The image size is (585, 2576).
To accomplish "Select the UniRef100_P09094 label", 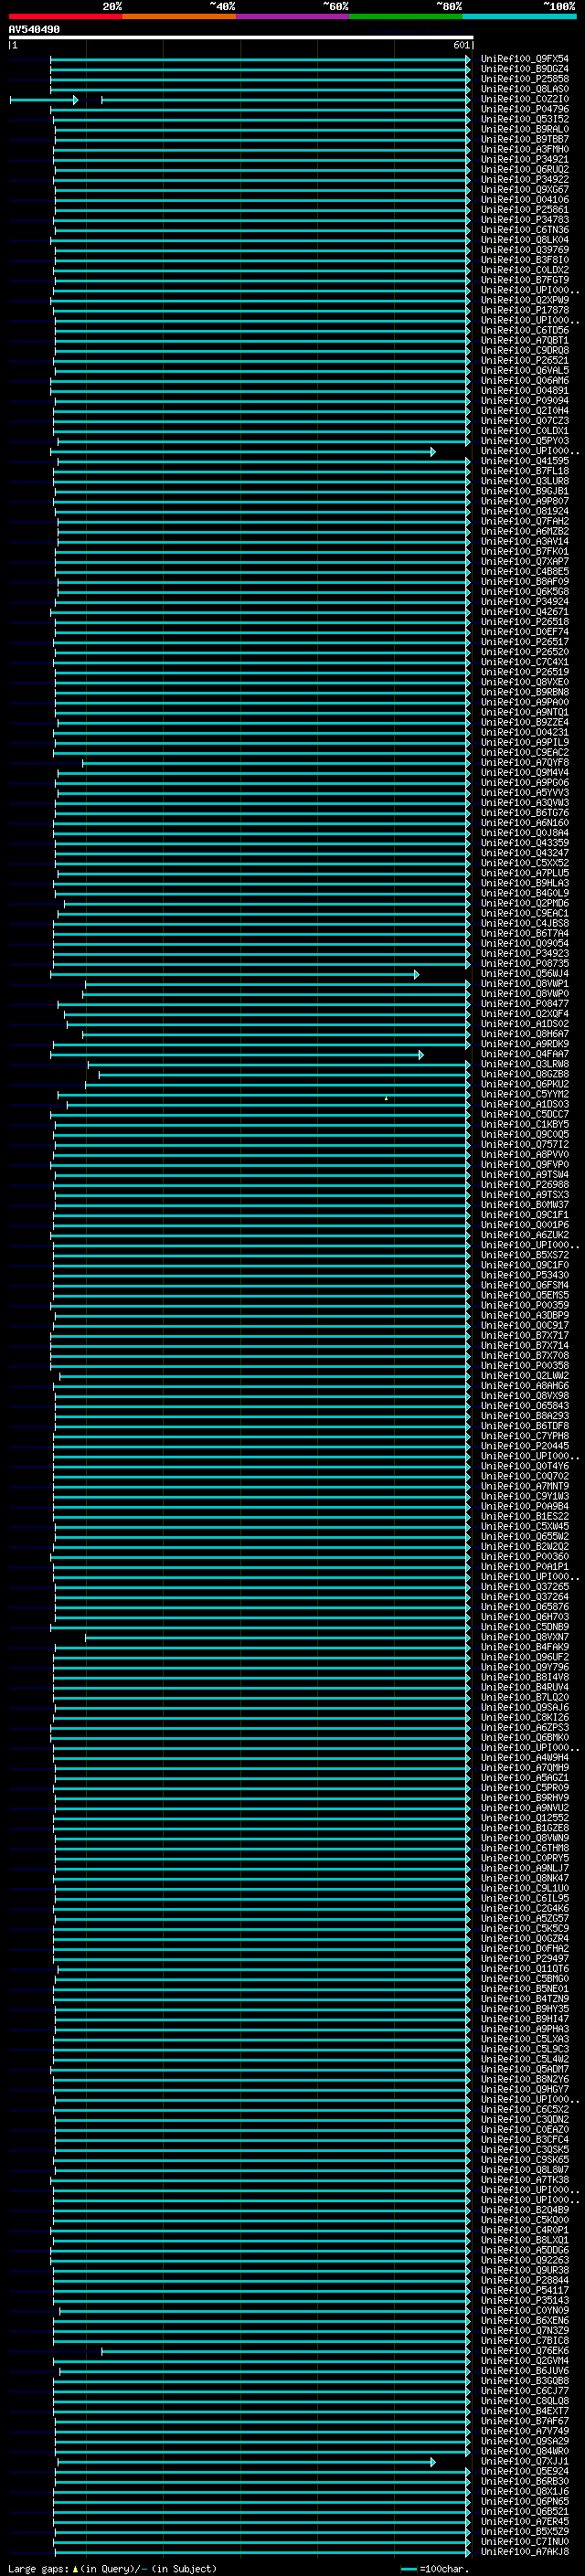I will point(524,401).
